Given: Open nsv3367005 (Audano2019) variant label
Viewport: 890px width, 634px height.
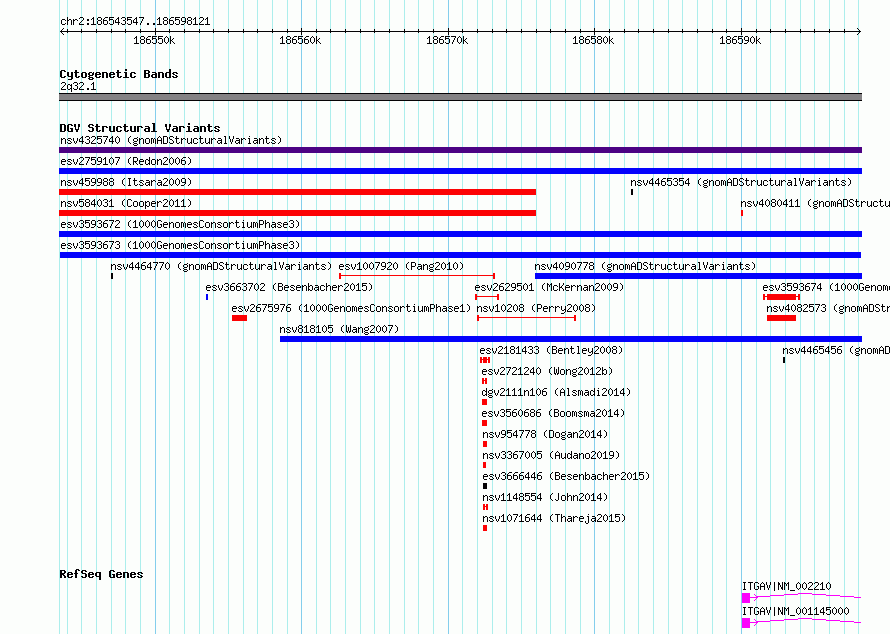Looking at the screenshot, I should click(551, 455).
